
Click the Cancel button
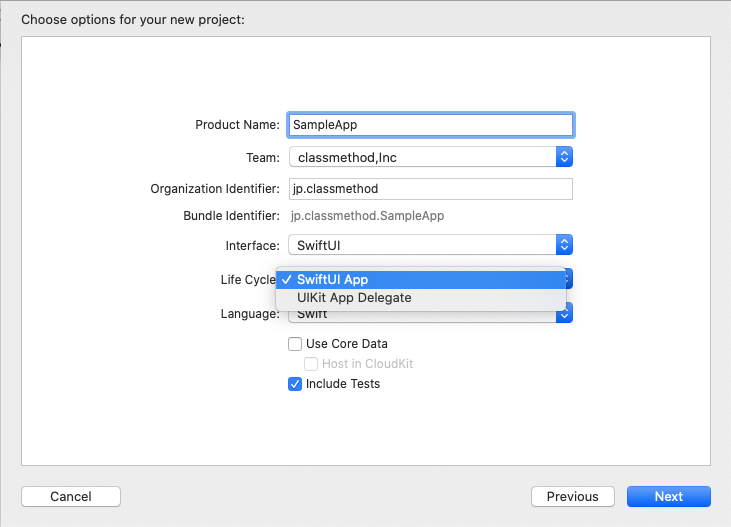(71, 496)
